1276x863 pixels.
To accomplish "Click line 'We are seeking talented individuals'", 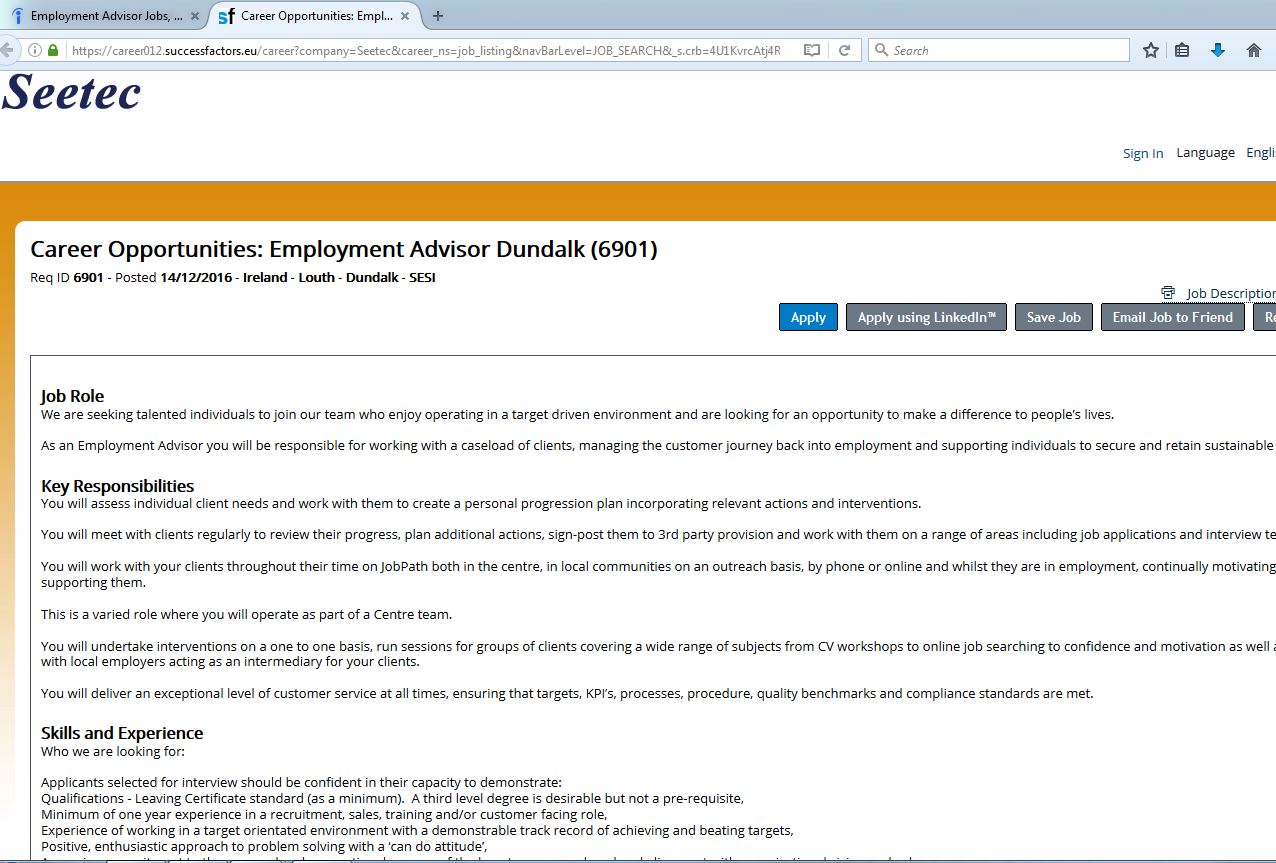I will [x=577, y=414].
